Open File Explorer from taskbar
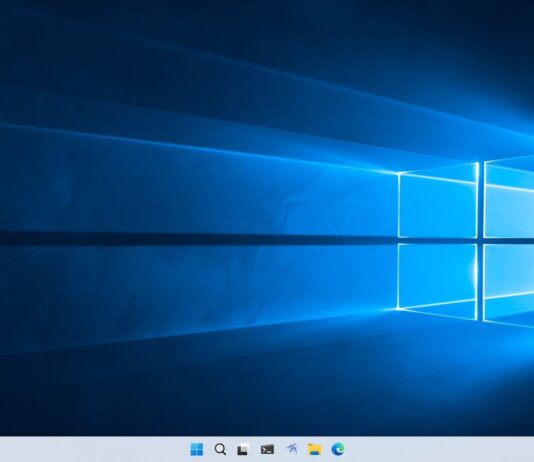This screenshot has width=534, height=462. pos(314,449)
